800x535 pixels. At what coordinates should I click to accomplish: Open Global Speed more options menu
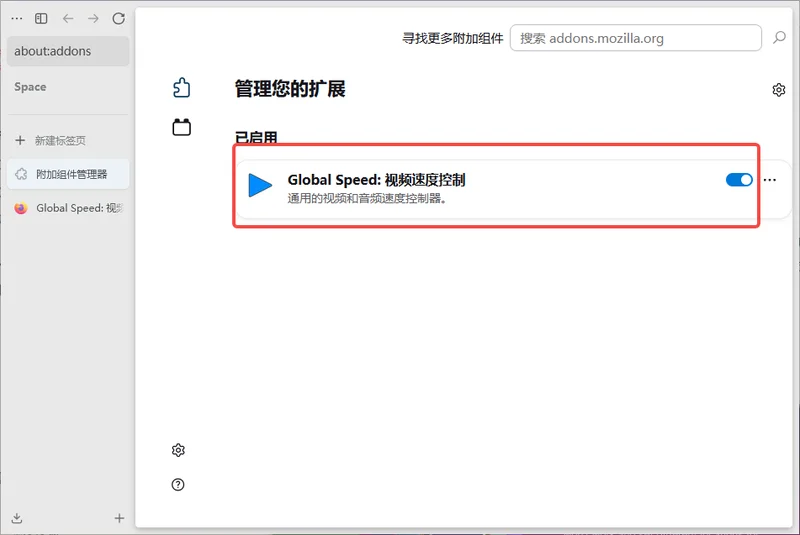pos(770,180)
